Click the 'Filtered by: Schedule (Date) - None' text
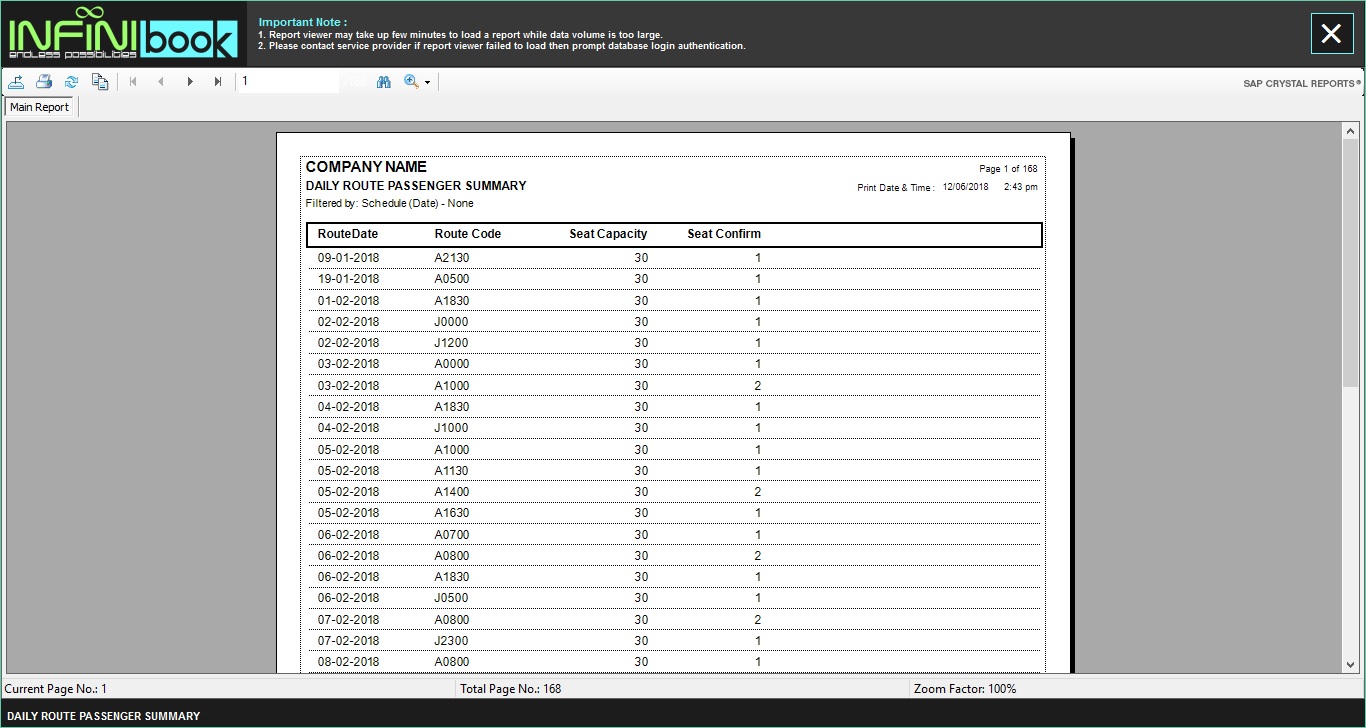 (x=390, y=203)
